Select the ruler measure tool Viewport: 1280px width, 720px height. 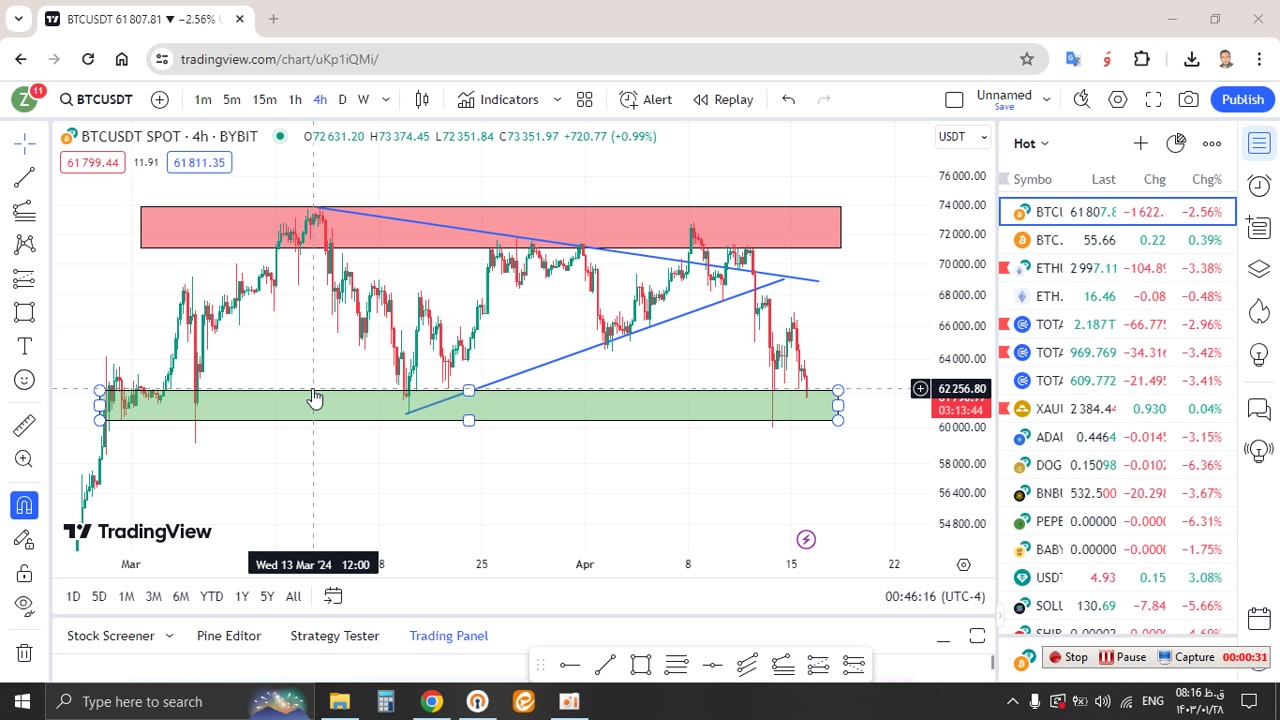(25, 425)
